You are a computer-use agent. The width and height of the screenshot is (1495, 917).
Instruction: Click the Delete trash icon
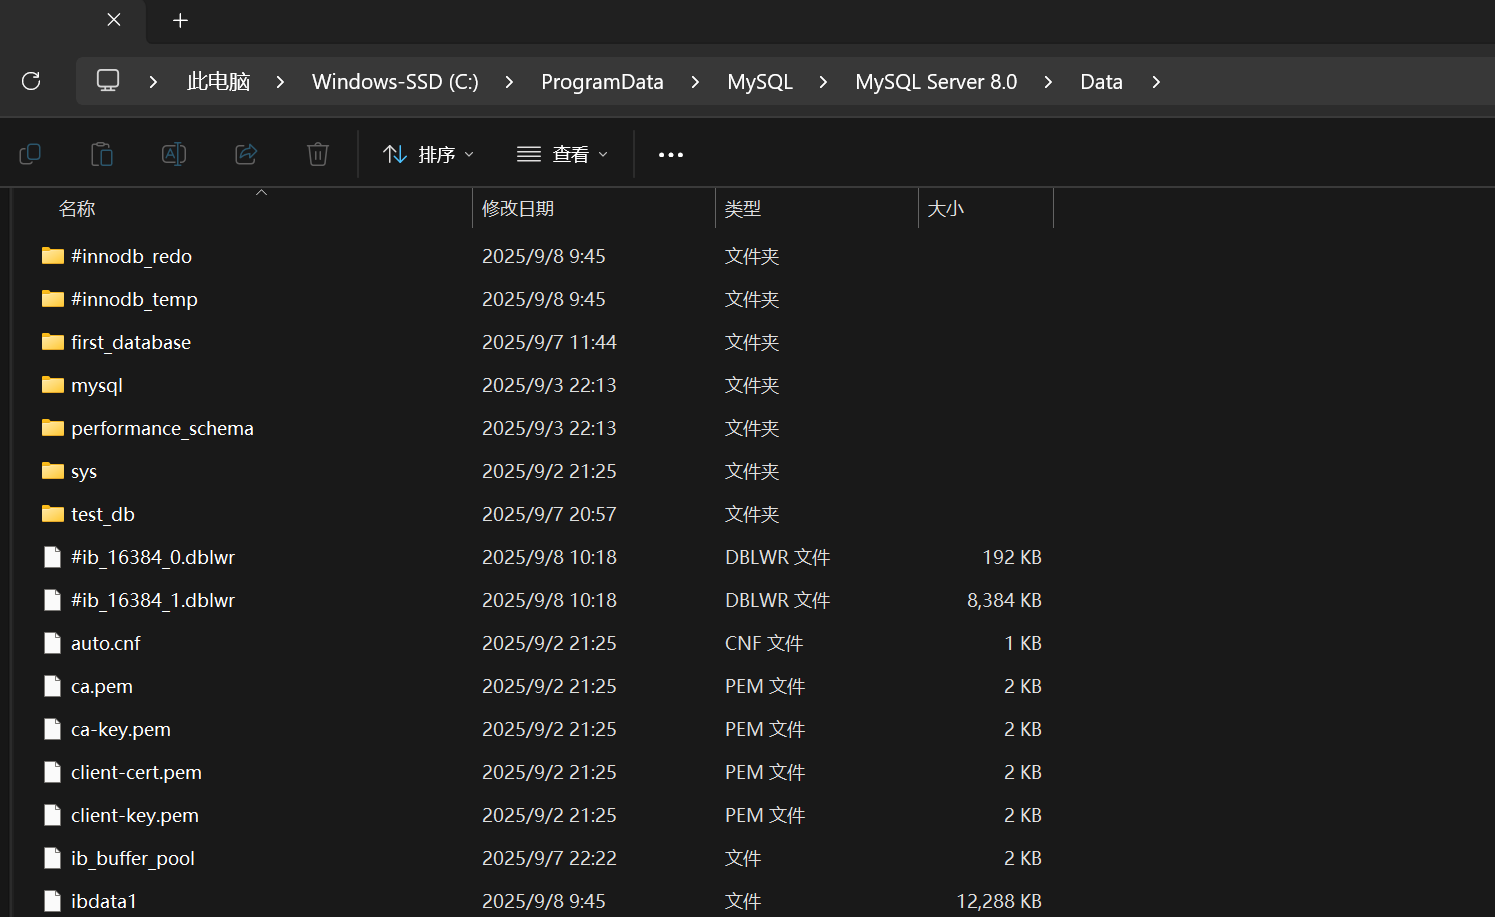(318, 154)
